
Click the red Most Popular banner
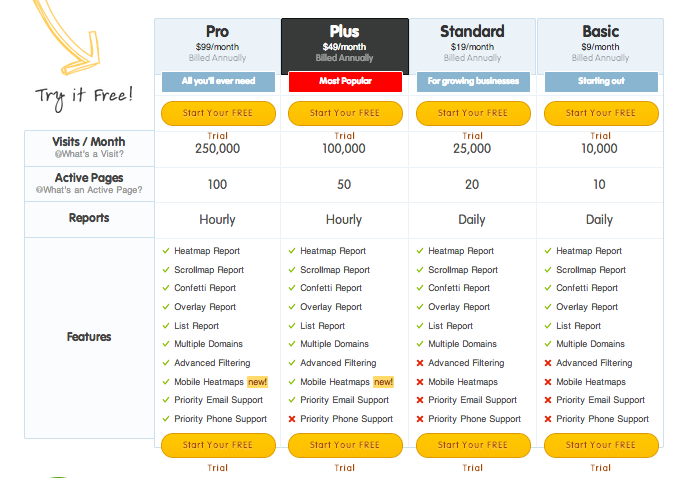click(345, 82)
